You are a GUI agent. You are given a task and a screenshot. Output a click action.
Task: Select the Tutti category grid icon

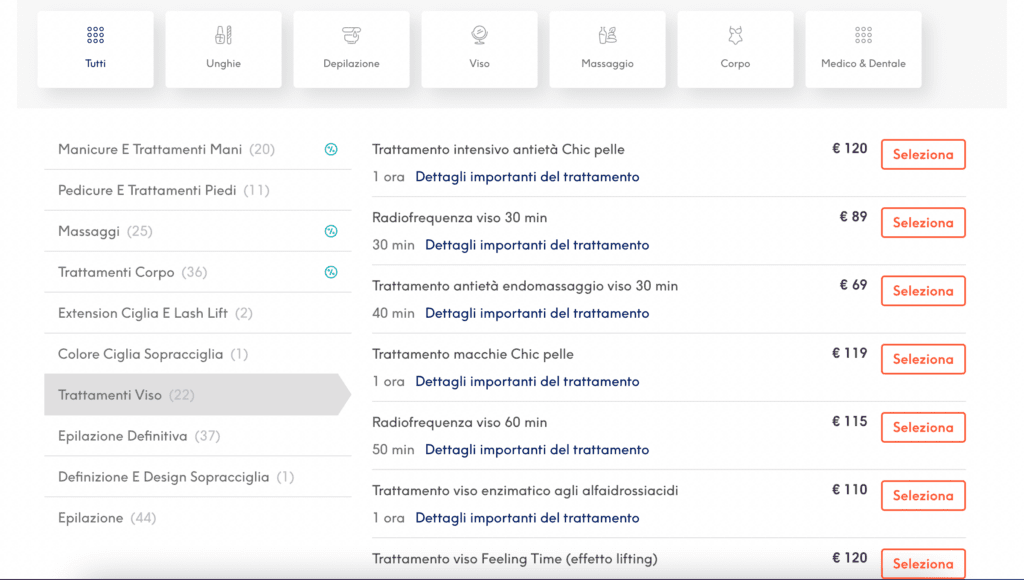(95, 36)
